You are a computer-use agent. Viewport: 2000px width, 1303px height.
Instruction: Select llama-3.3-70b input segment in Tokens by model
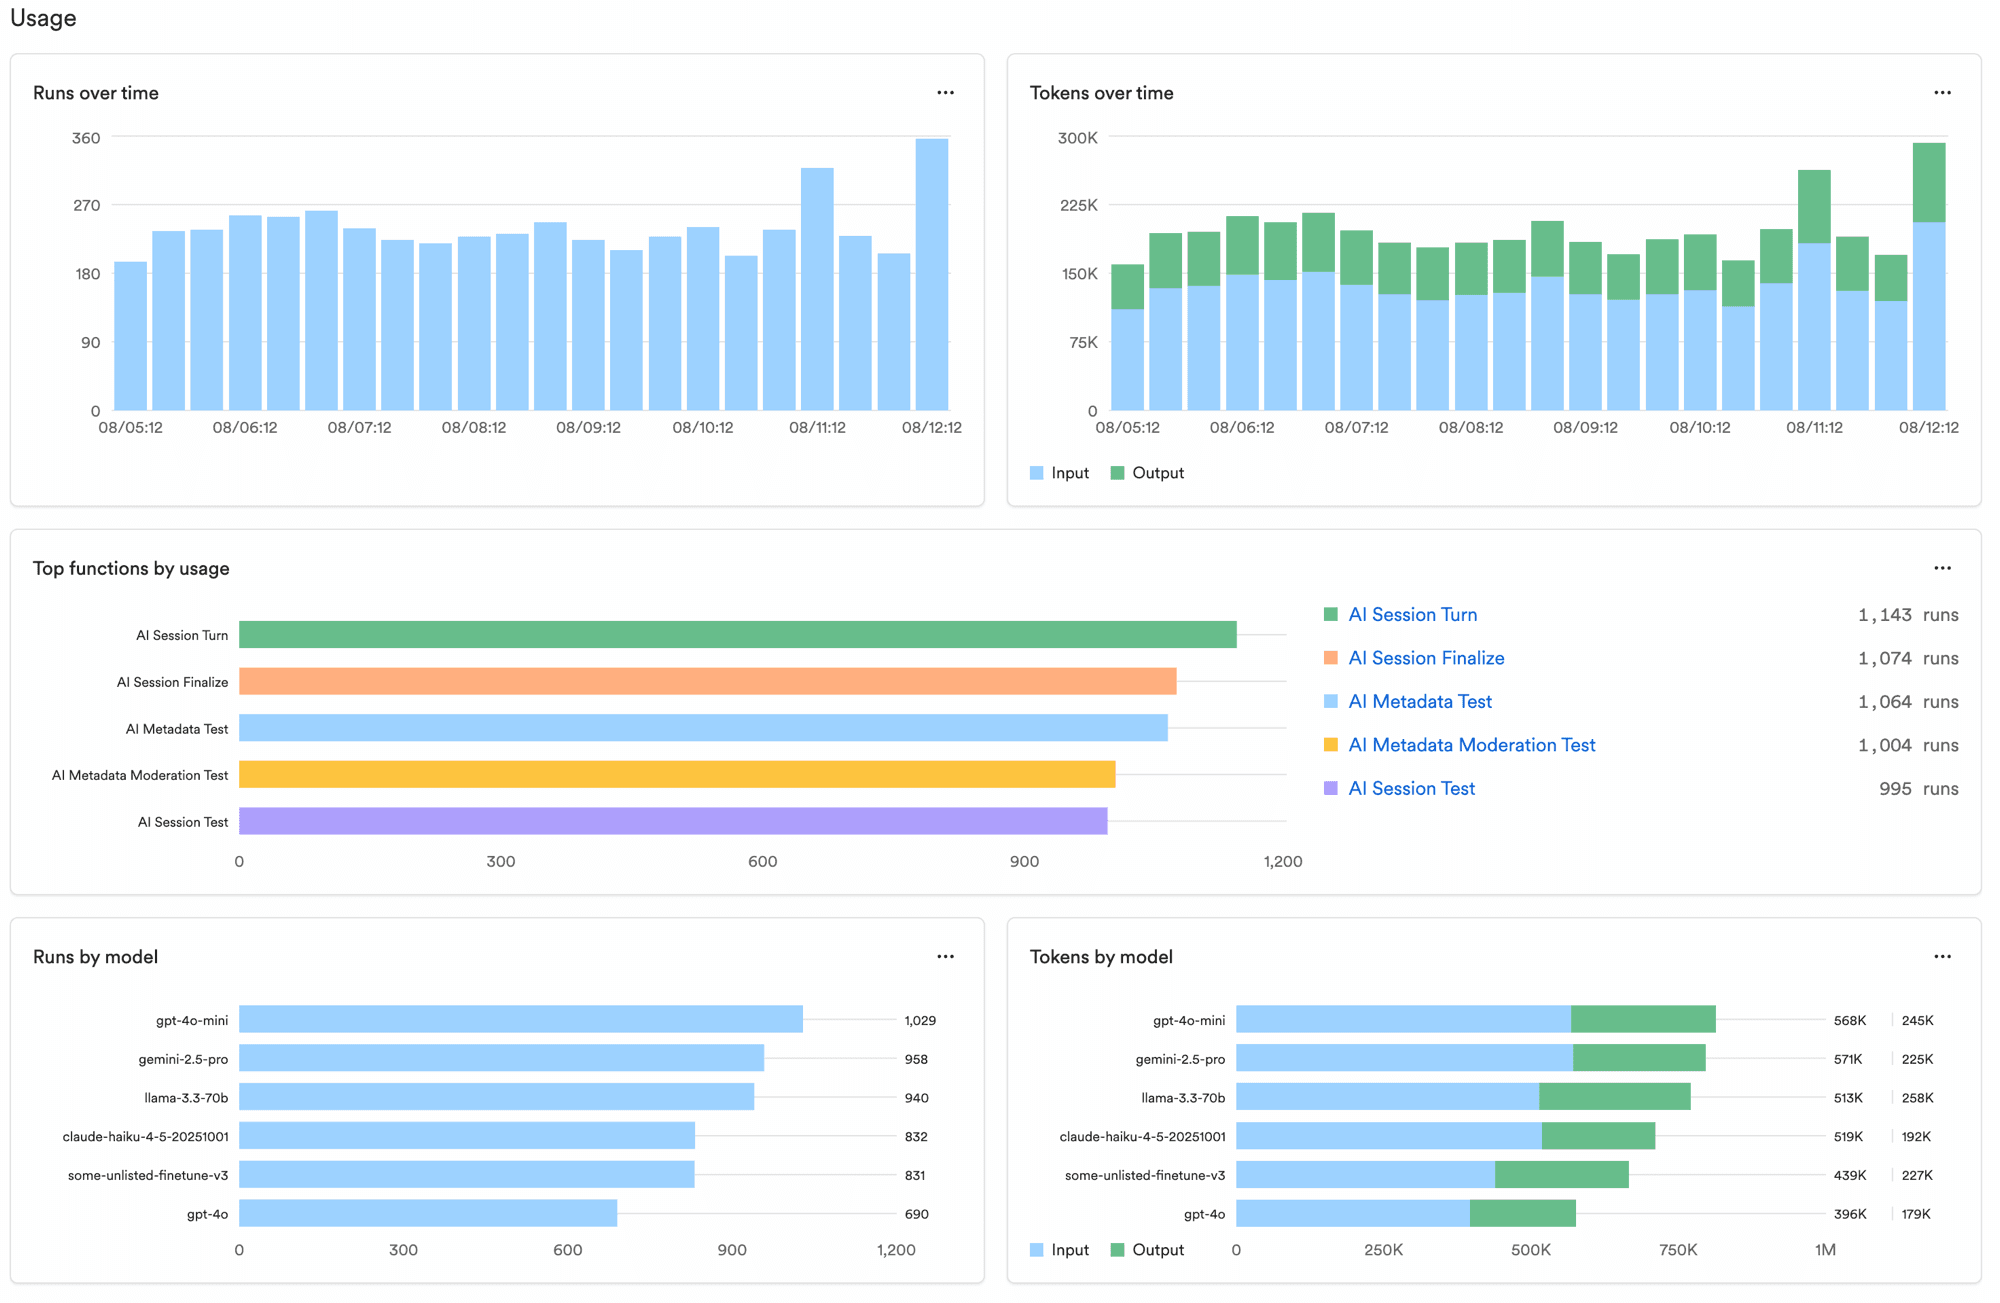1387,1097
